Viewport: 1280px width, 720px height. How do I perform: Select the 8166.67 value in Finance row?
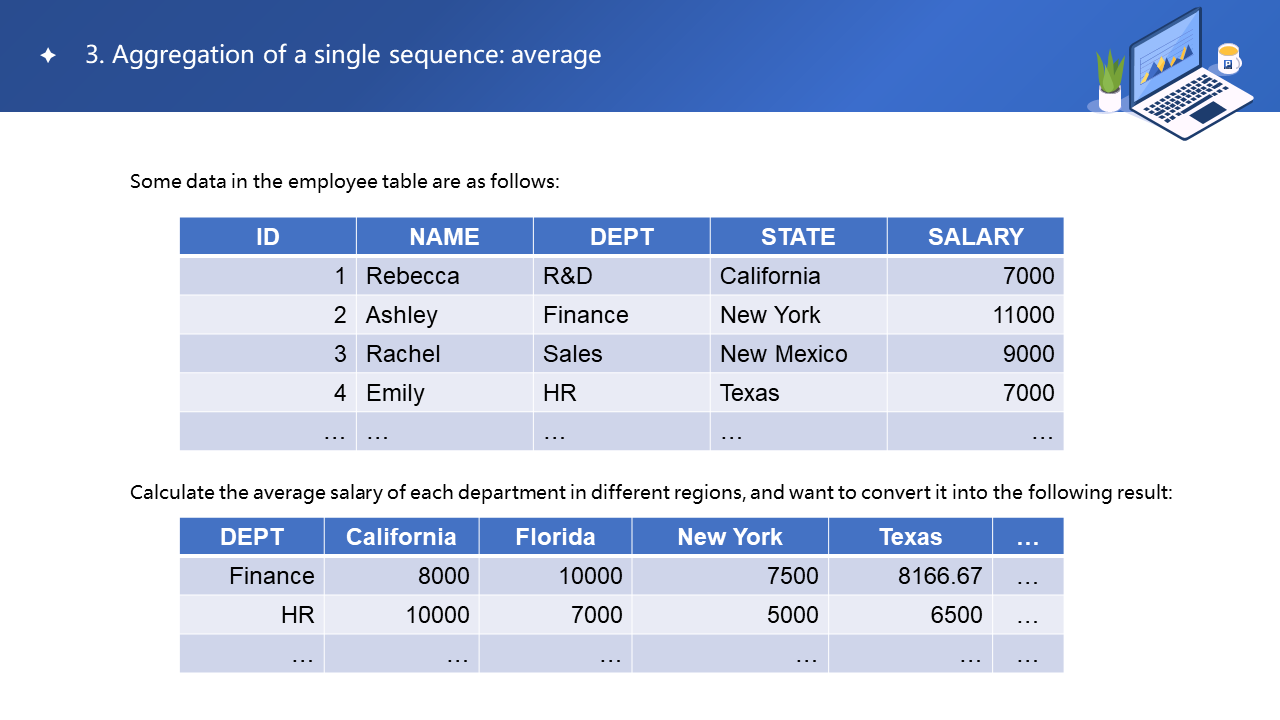941,576
